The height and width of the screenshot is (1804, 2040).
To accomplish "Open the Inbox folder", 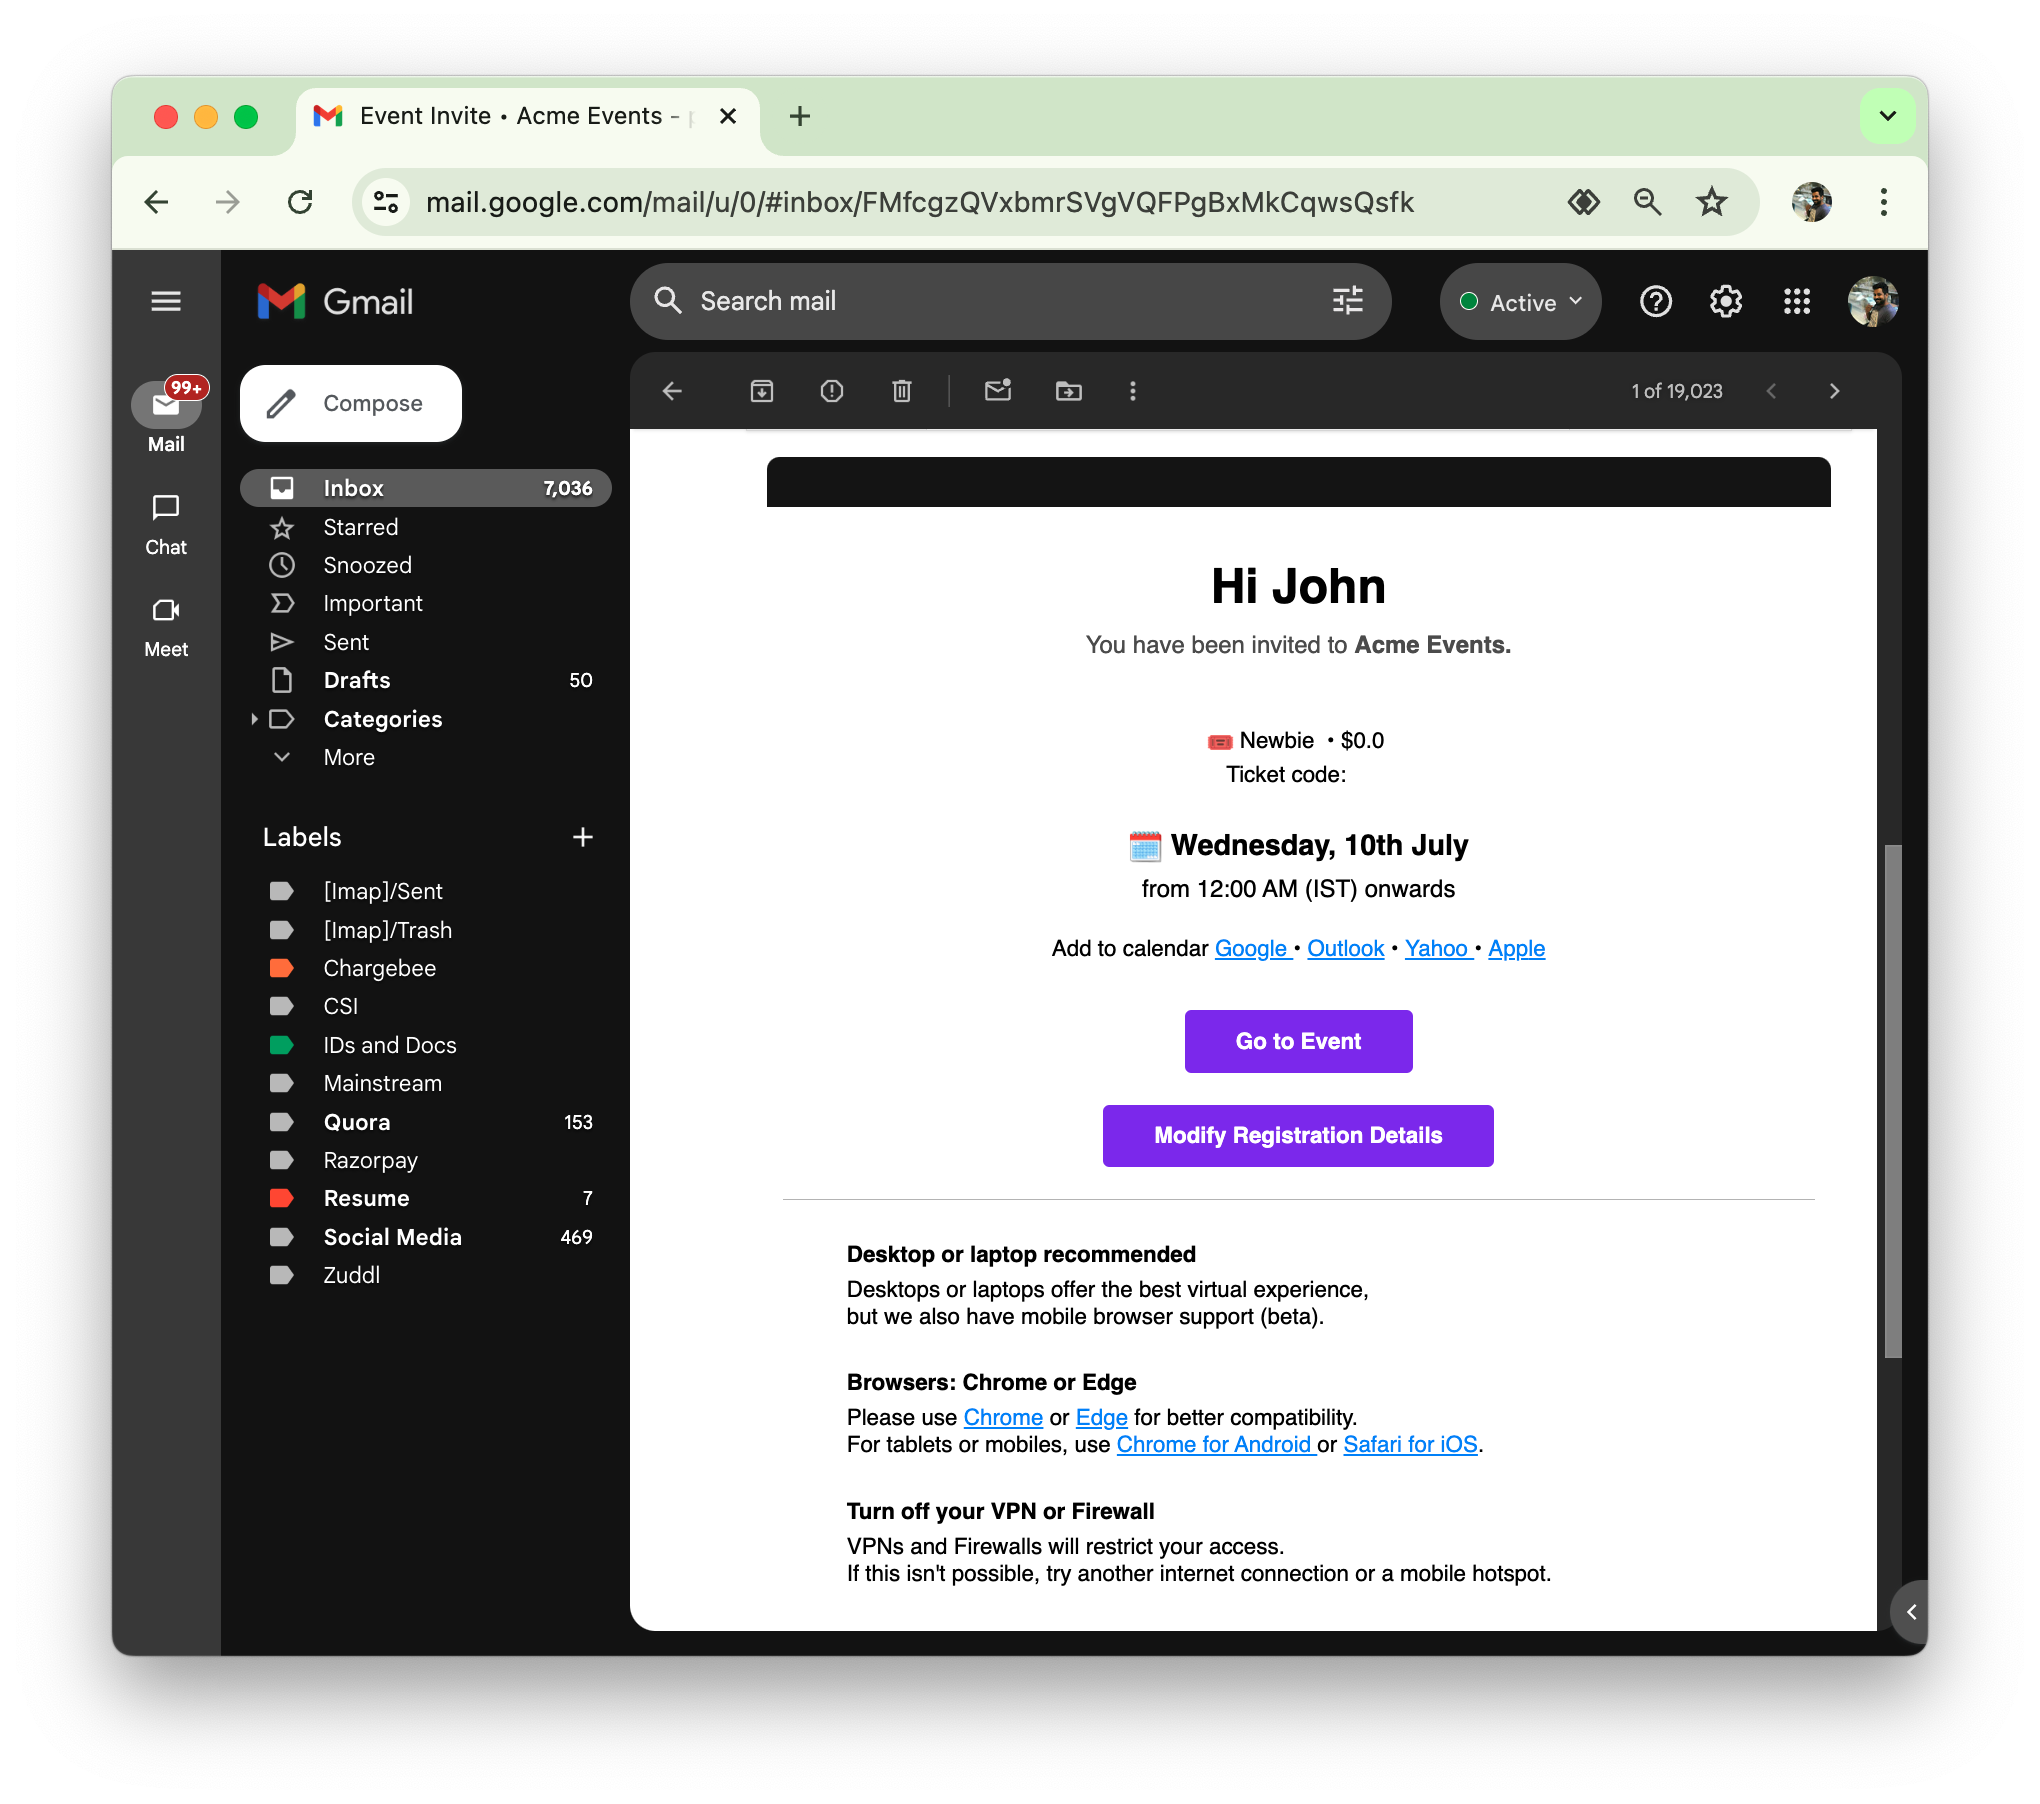I will point(354,488).
